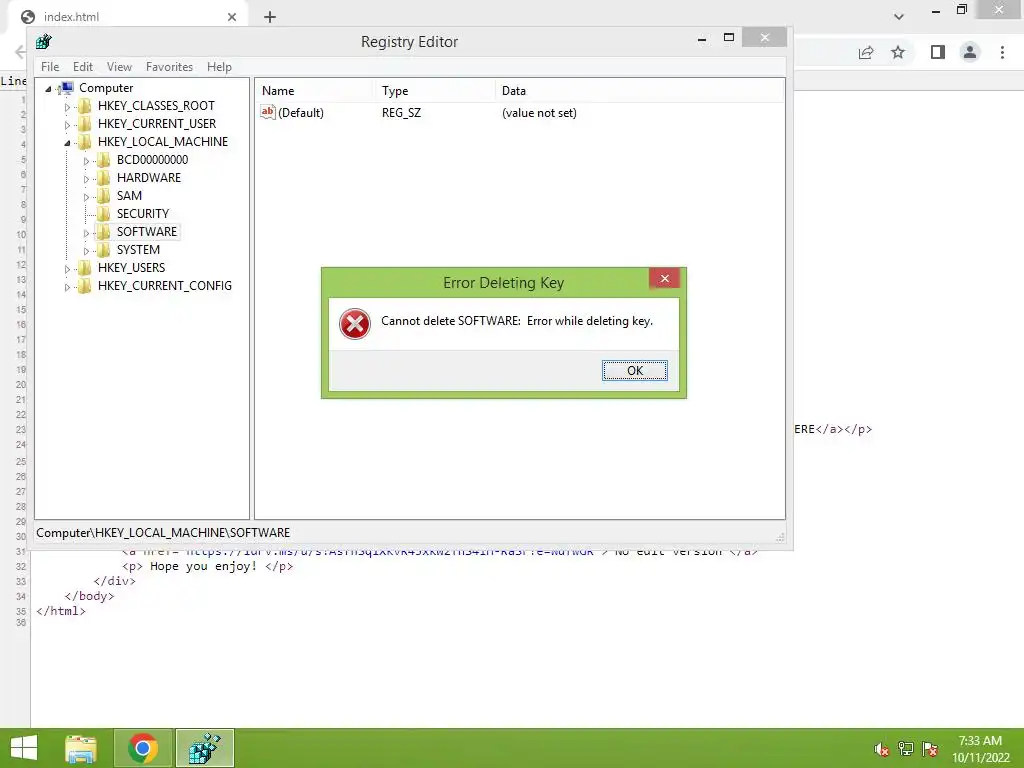Open the File menu in Registry Editor

[x=50, y=67]
